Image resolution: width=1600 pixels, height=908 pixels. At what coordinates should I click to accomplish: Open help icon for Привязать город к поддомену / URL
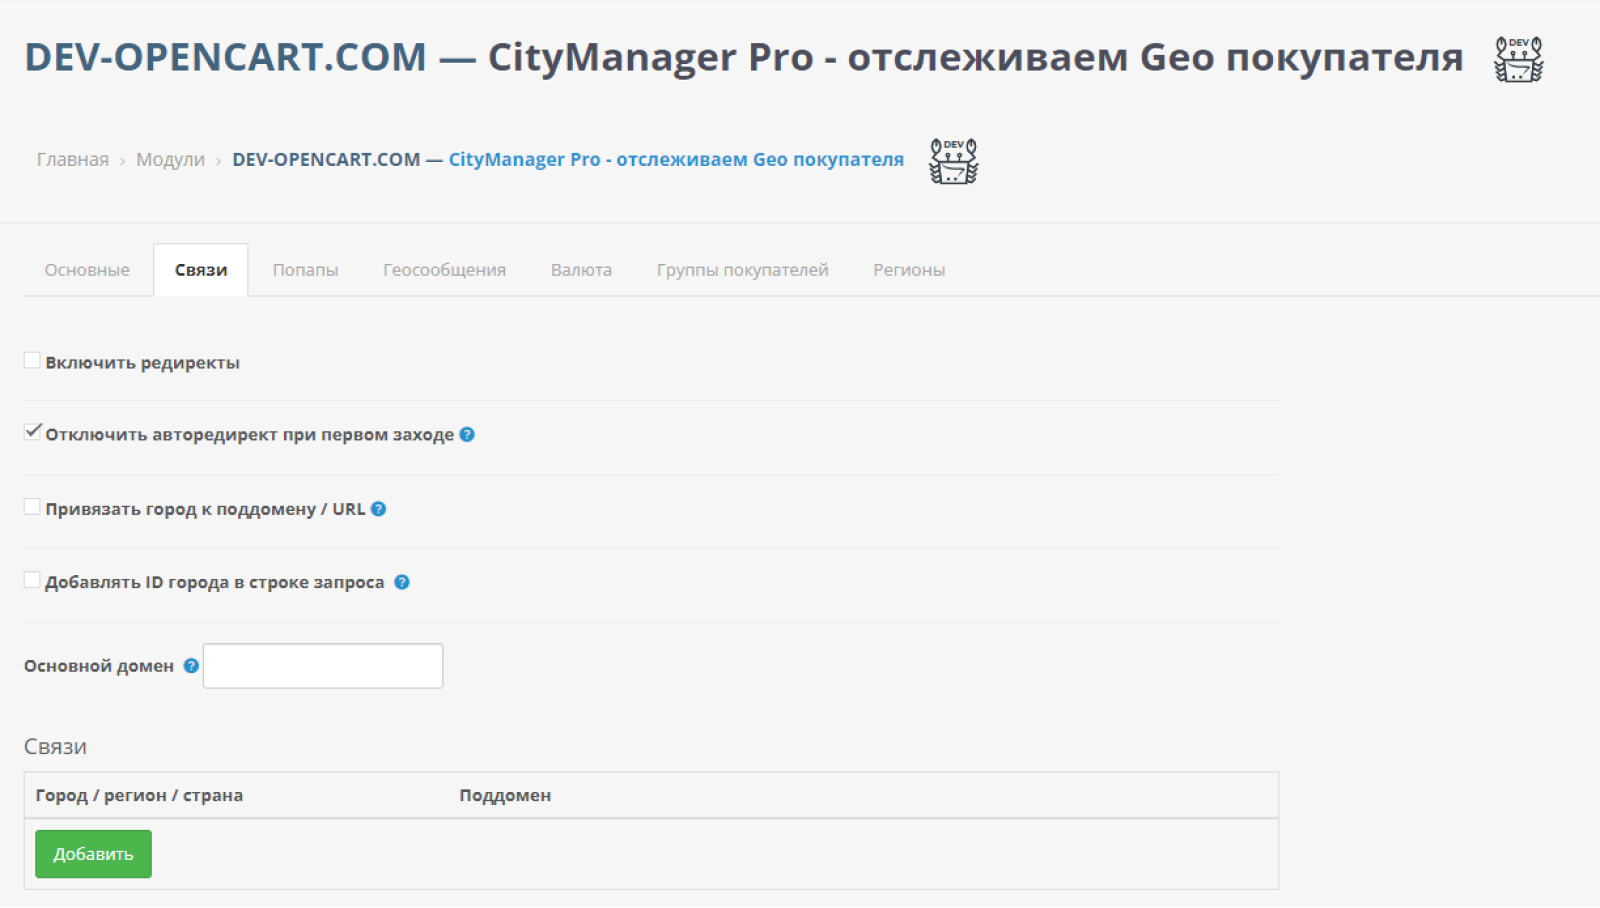click(378, 508)
